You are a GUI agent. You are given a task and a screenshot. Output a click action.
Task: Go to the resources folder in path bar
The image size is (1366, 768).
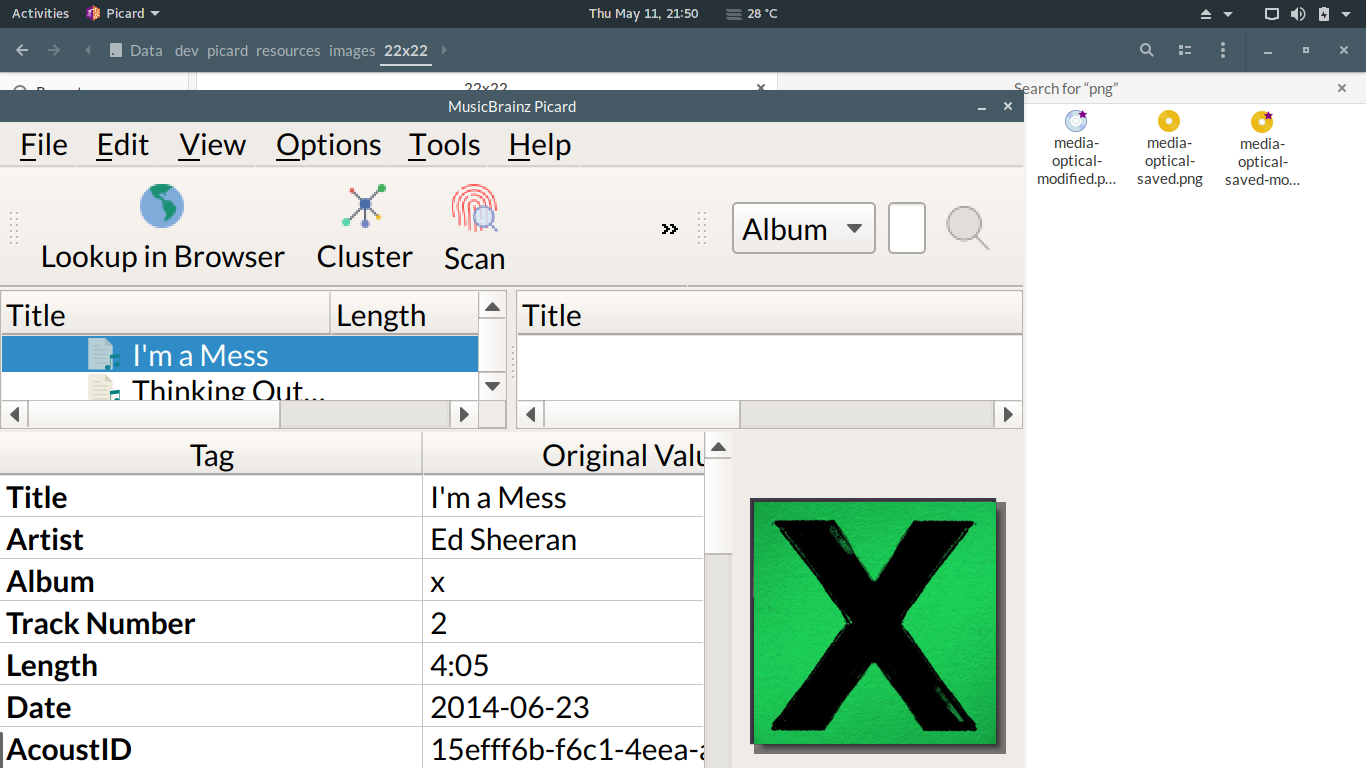288,50
